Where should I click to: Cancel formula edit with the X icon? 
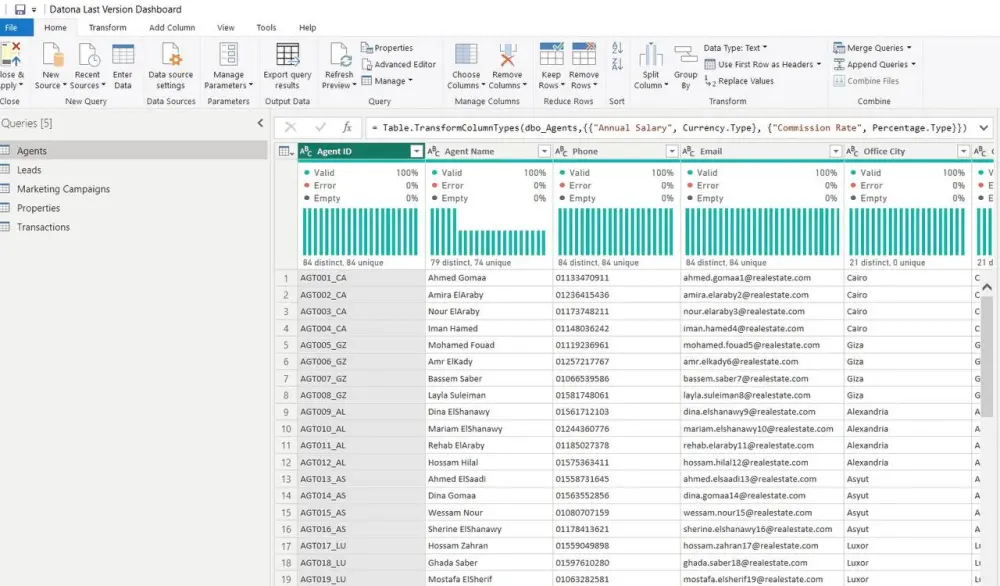point(290,128)
